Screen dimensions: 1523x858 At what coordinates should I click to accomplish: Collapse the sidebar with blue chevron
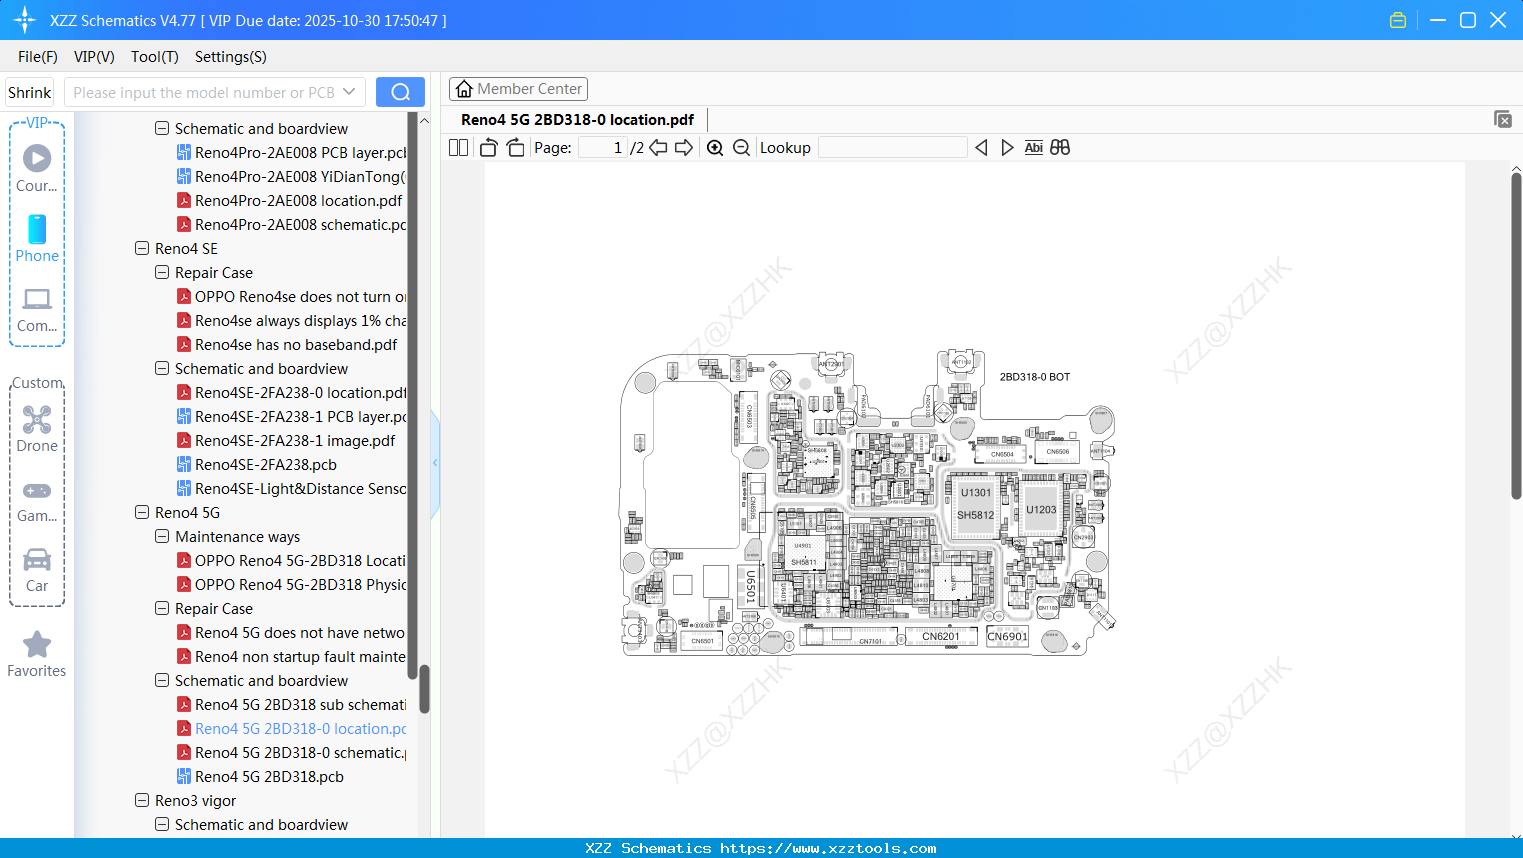pos(434,462)
